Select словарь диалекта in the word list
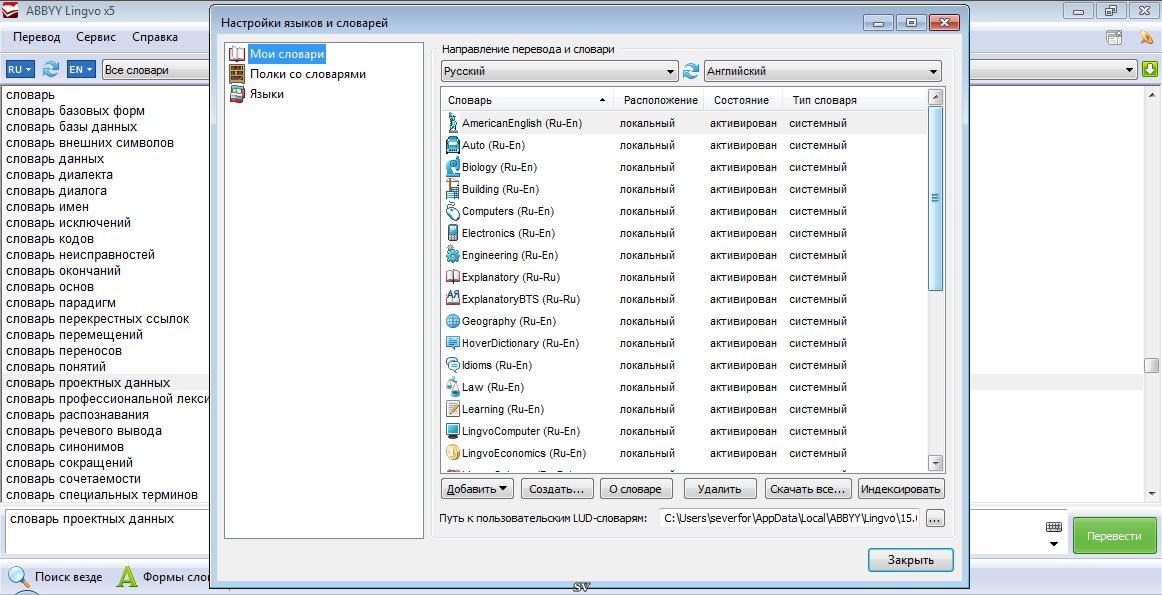 pyautogui.click(x=59, y=175)
